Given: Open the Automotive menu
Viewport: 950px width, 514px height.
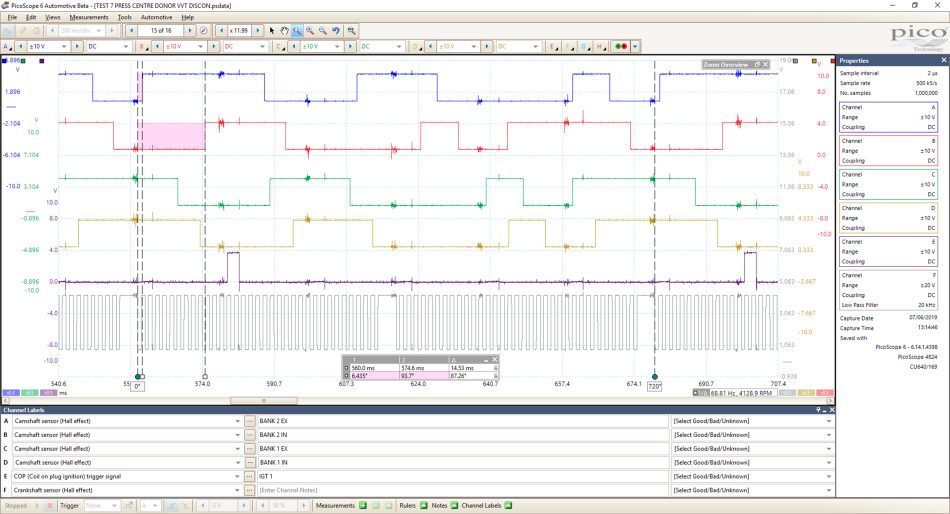Looking at the screenshot, I should [156, 17].
